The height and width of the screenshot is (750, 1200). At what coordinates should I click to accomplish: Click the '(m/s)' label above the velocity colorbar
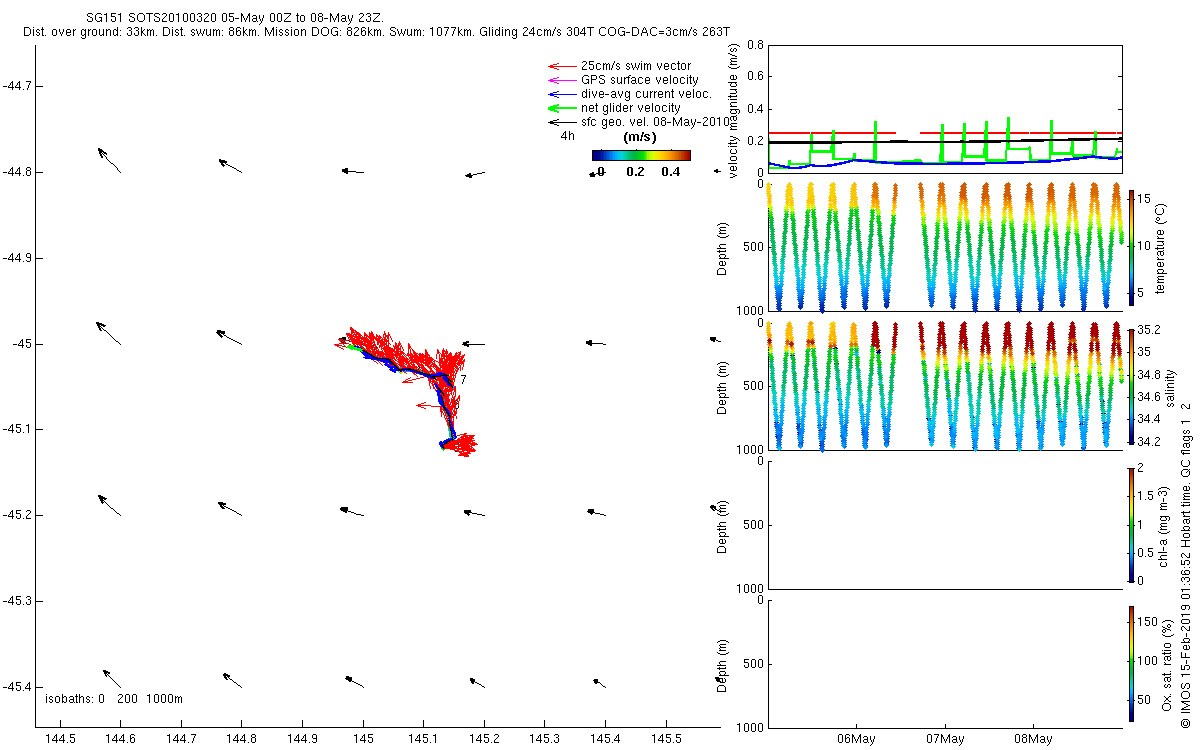(x=640, y=136)
